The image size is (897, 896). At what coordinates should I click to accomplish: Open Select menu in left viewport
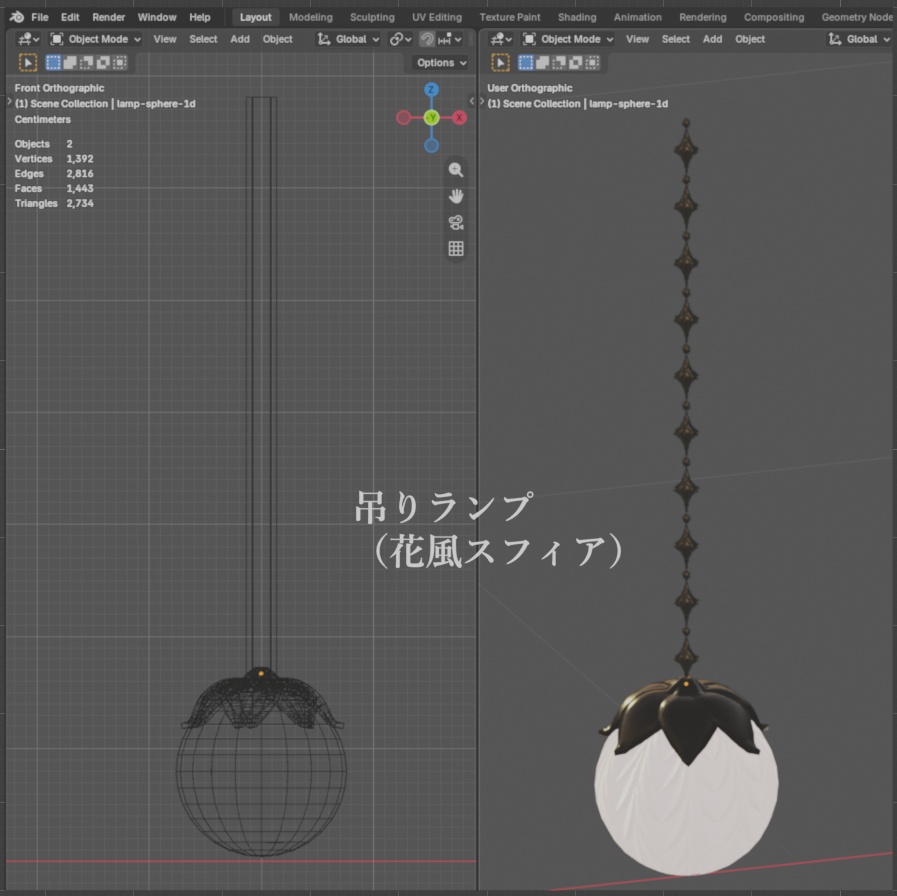click(x=203, y=39)
